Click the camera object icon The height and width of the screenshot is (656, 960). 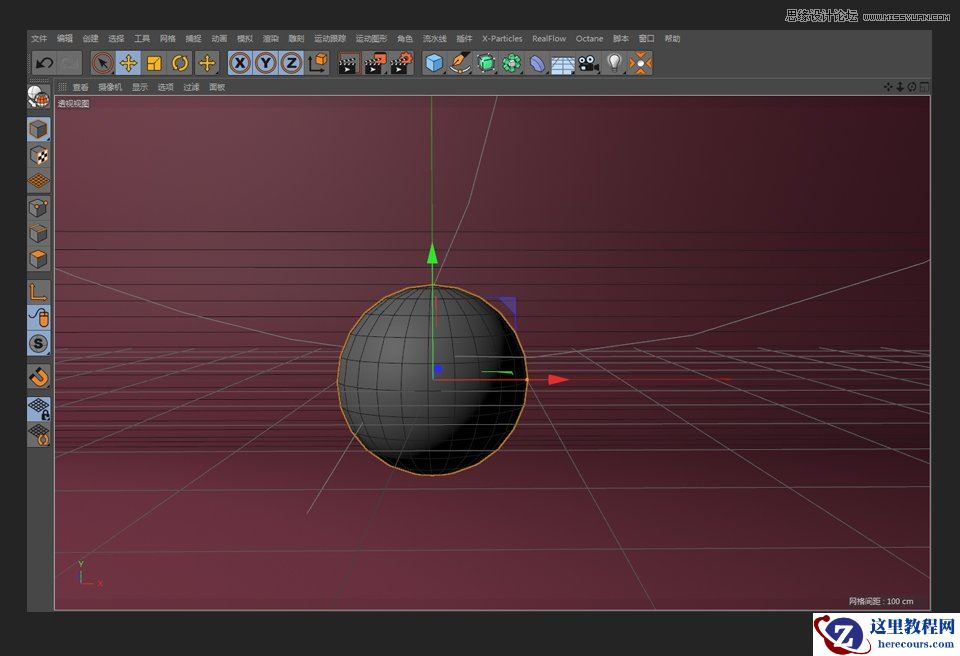click(588, 63)
